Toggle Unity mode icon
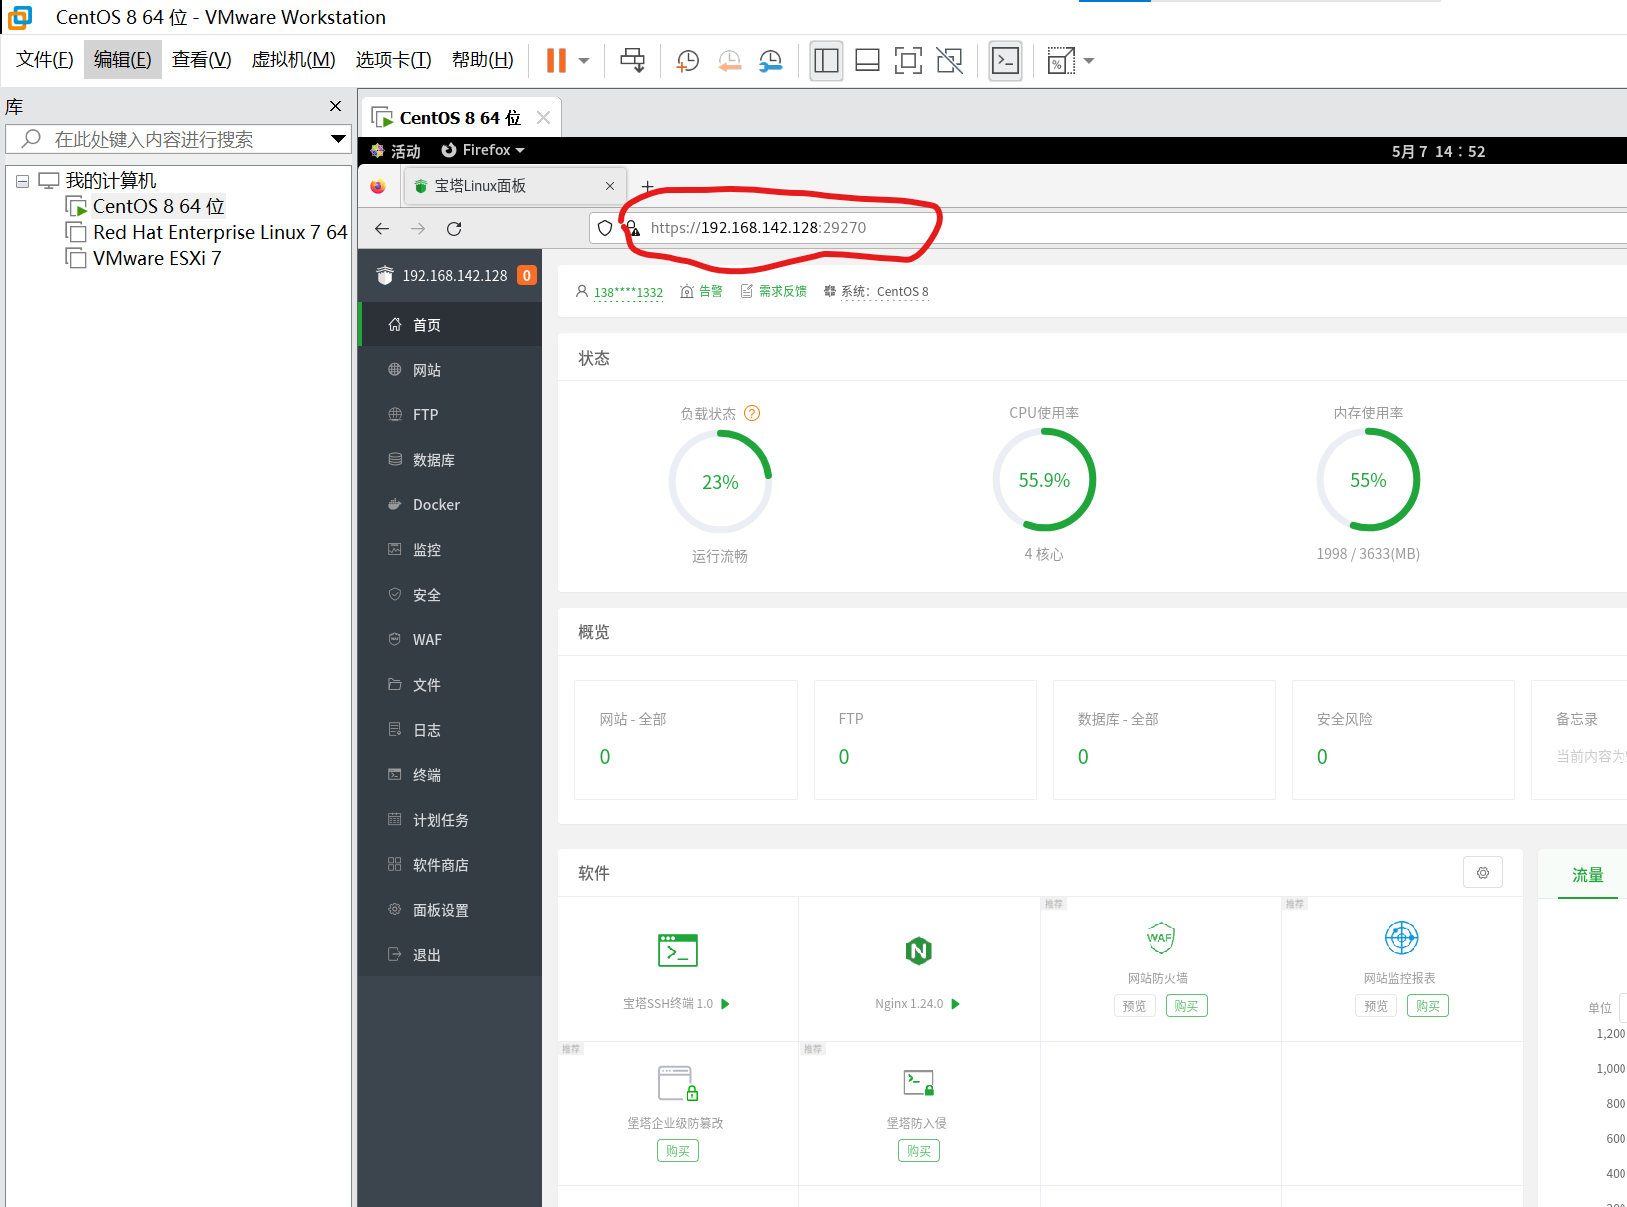This screenshot has width=1627, height=1207. coord(949,61)
